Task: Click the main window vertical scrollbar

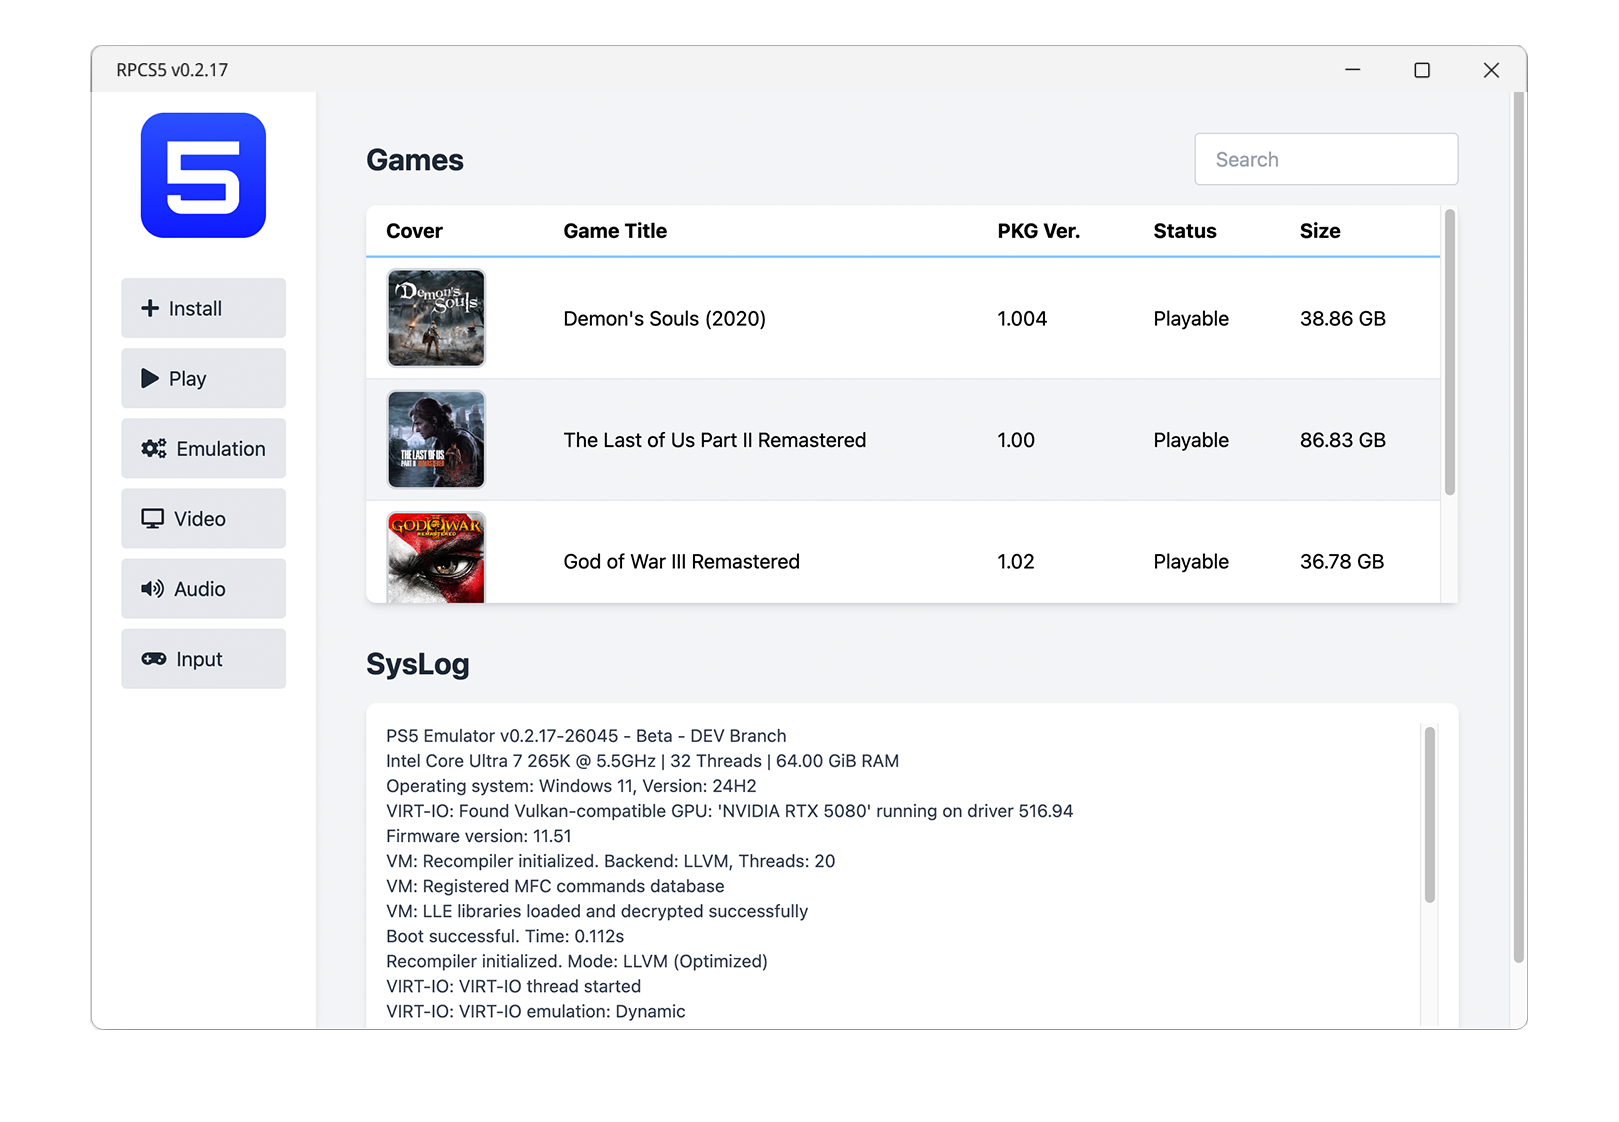Action: (1519, 527)
